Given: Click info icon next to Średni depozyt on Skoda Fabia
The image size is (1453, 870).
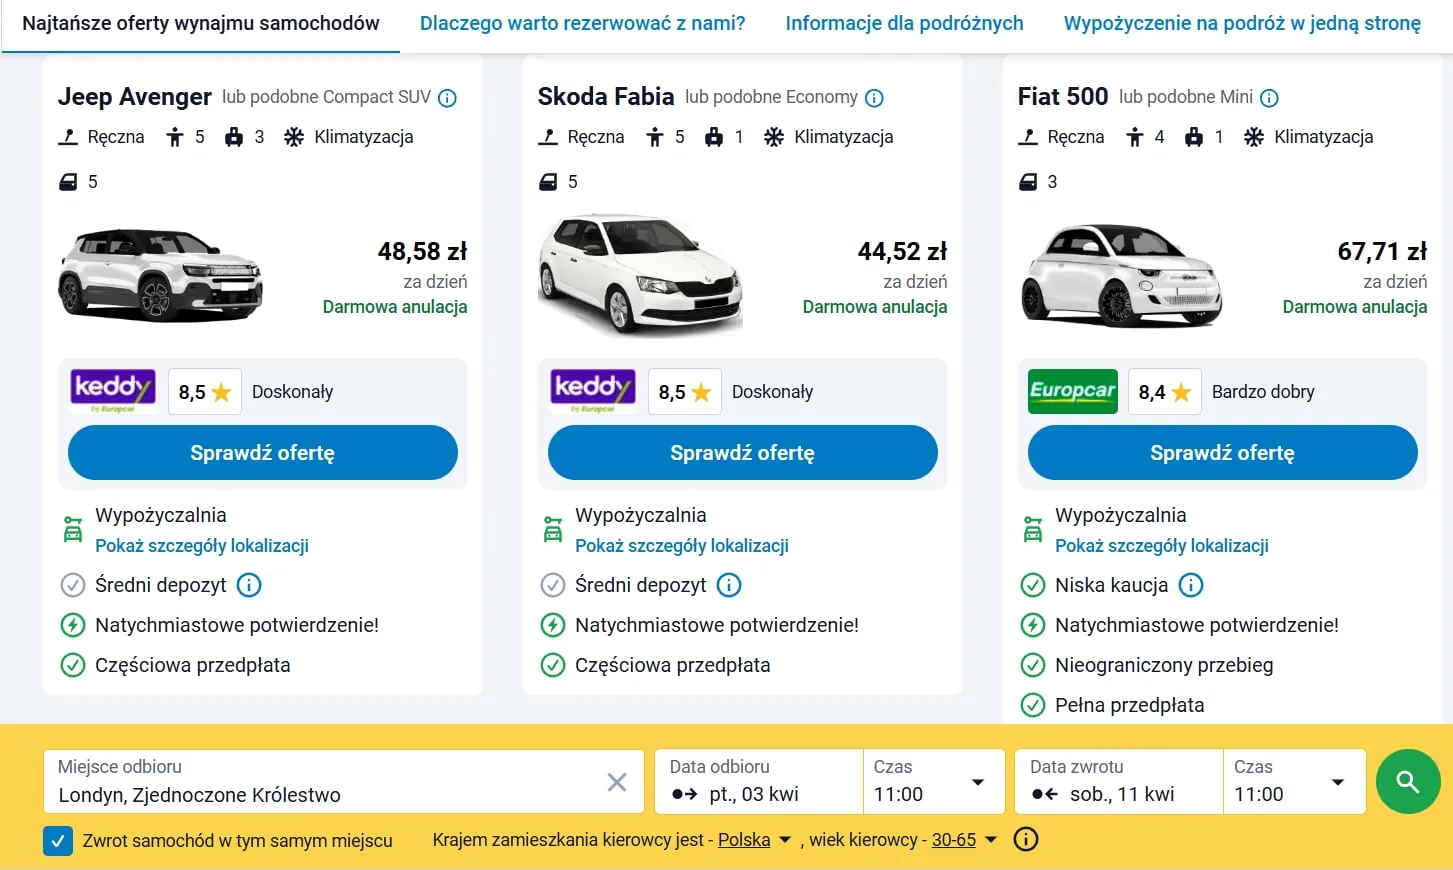Looking at the screenshot, I should 728,585.
